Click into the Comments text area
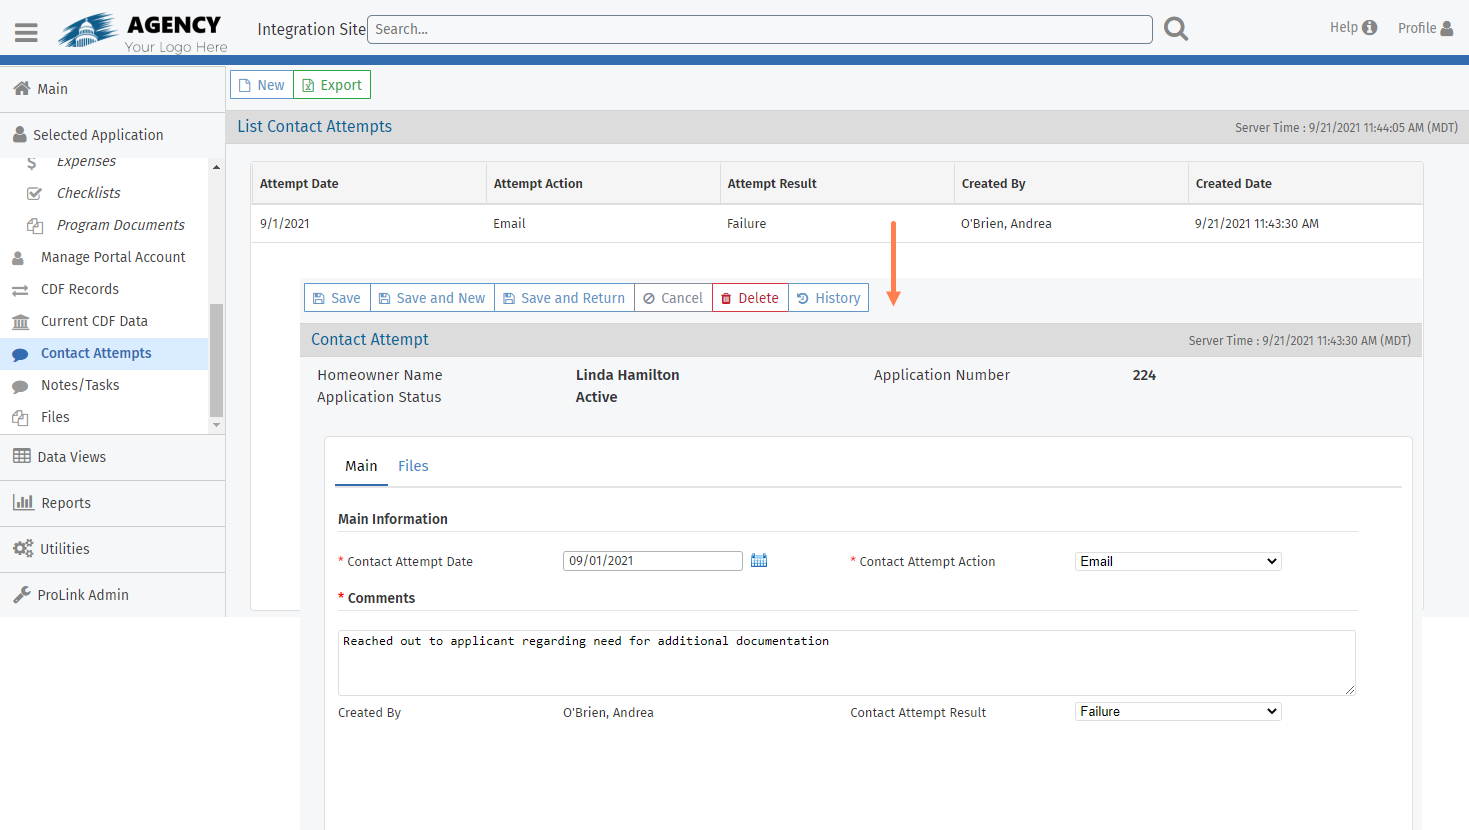The image size is (1469, 830). point(846,662)
